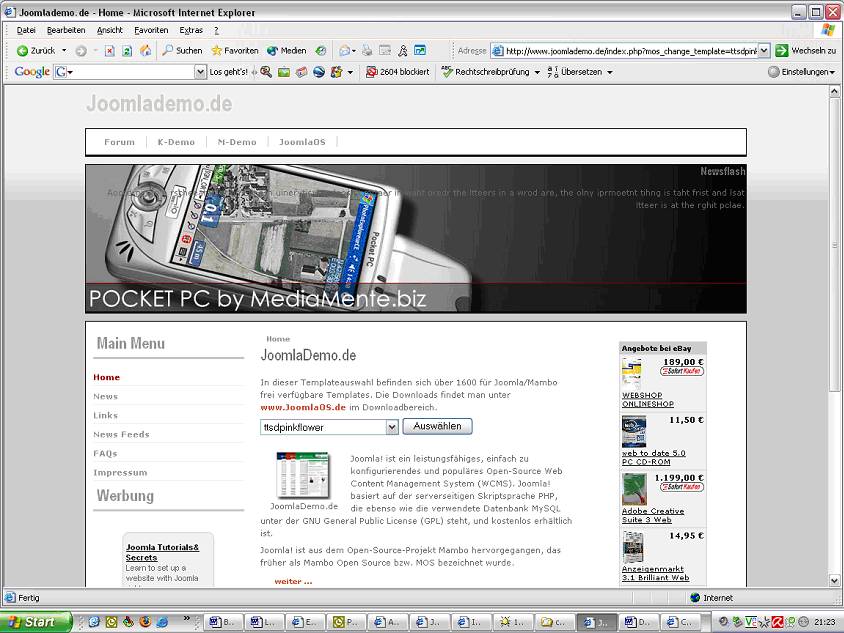Screen dimensions: 844x633
Task: Open the Favoriten menu in menu bar
Action: (x=151, y=30)
